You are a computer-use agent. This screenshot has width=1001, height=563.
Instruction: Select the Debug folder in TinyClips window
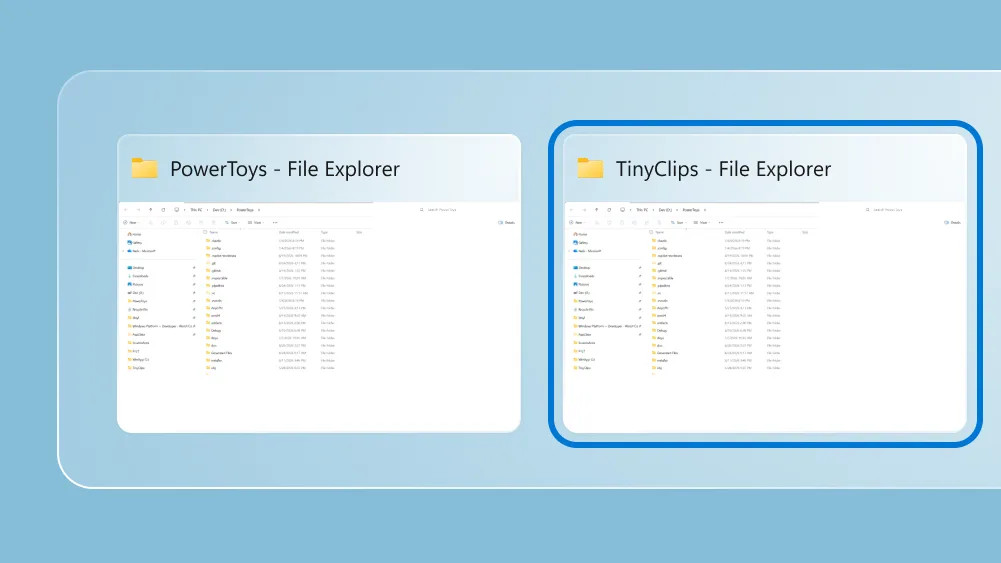[660, 331]
